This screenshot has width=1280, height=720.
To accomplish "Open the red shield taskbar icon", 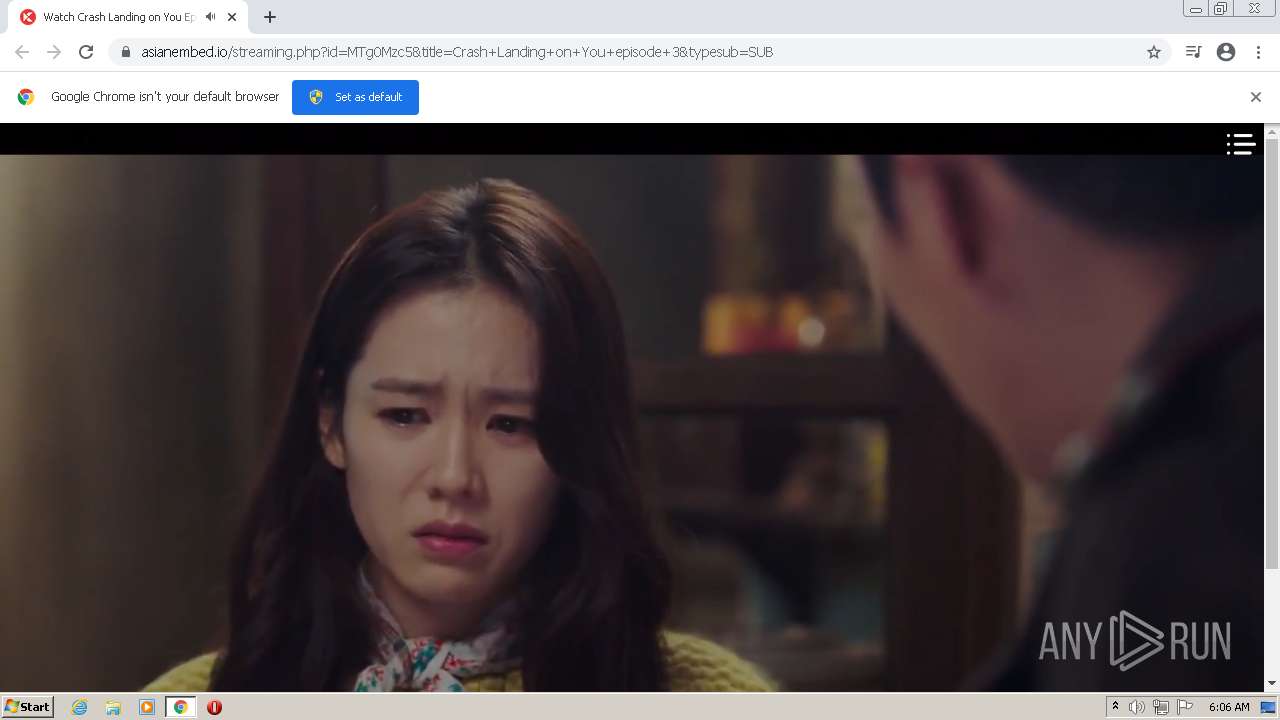I will pyautogui.click(x=214, y=707).
